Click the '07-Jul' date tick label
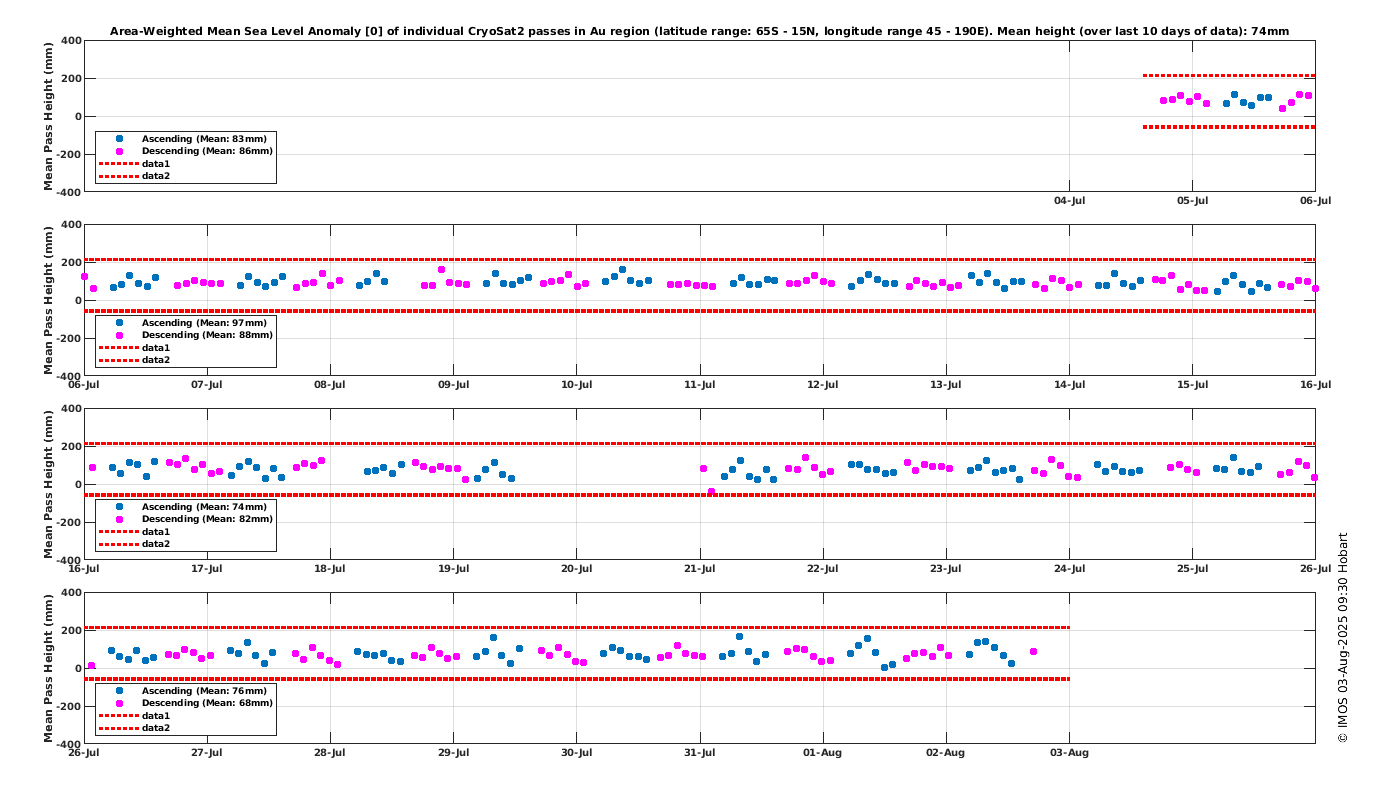 (x=207, y=385)
